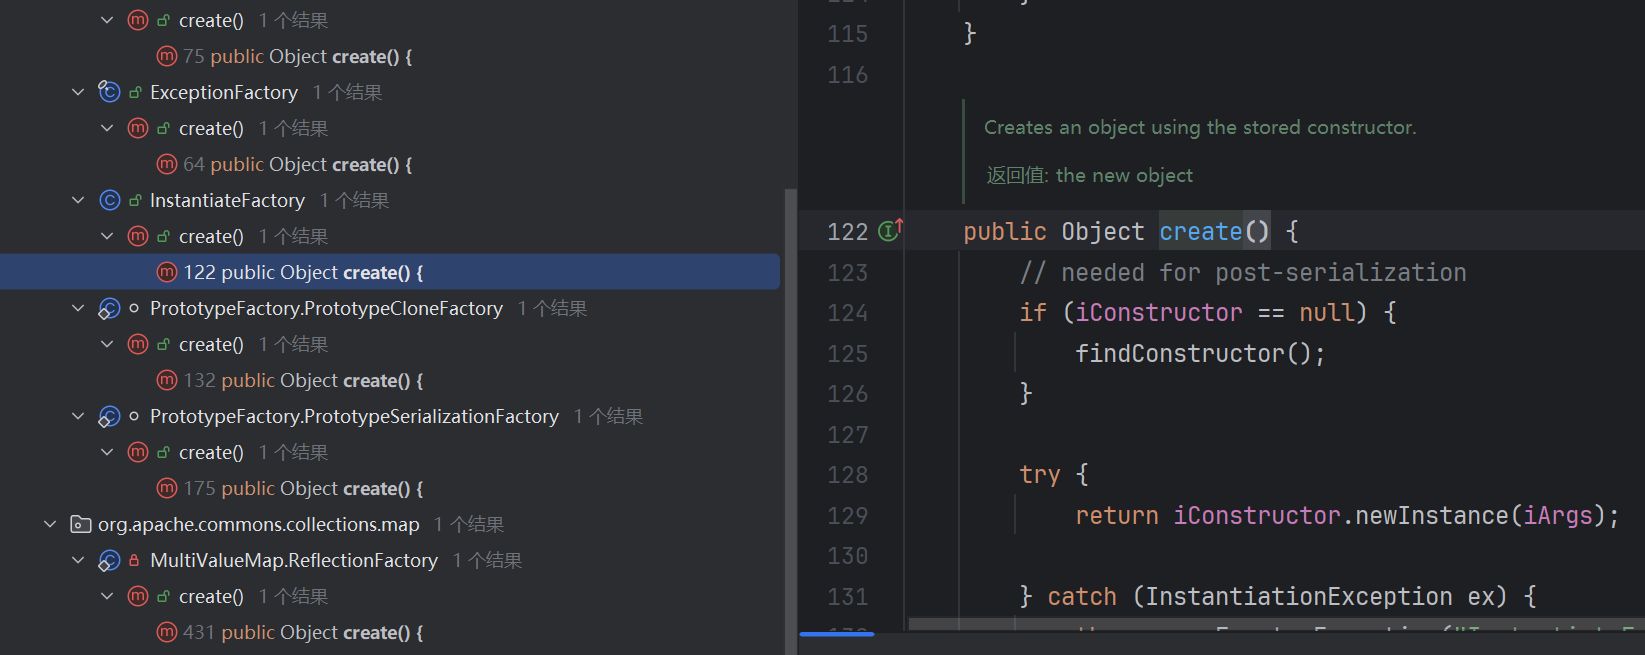This screenshot has height=655, width=1645.
Task: Click the InstantiateFactory class icon
Action: coord(109,200)
